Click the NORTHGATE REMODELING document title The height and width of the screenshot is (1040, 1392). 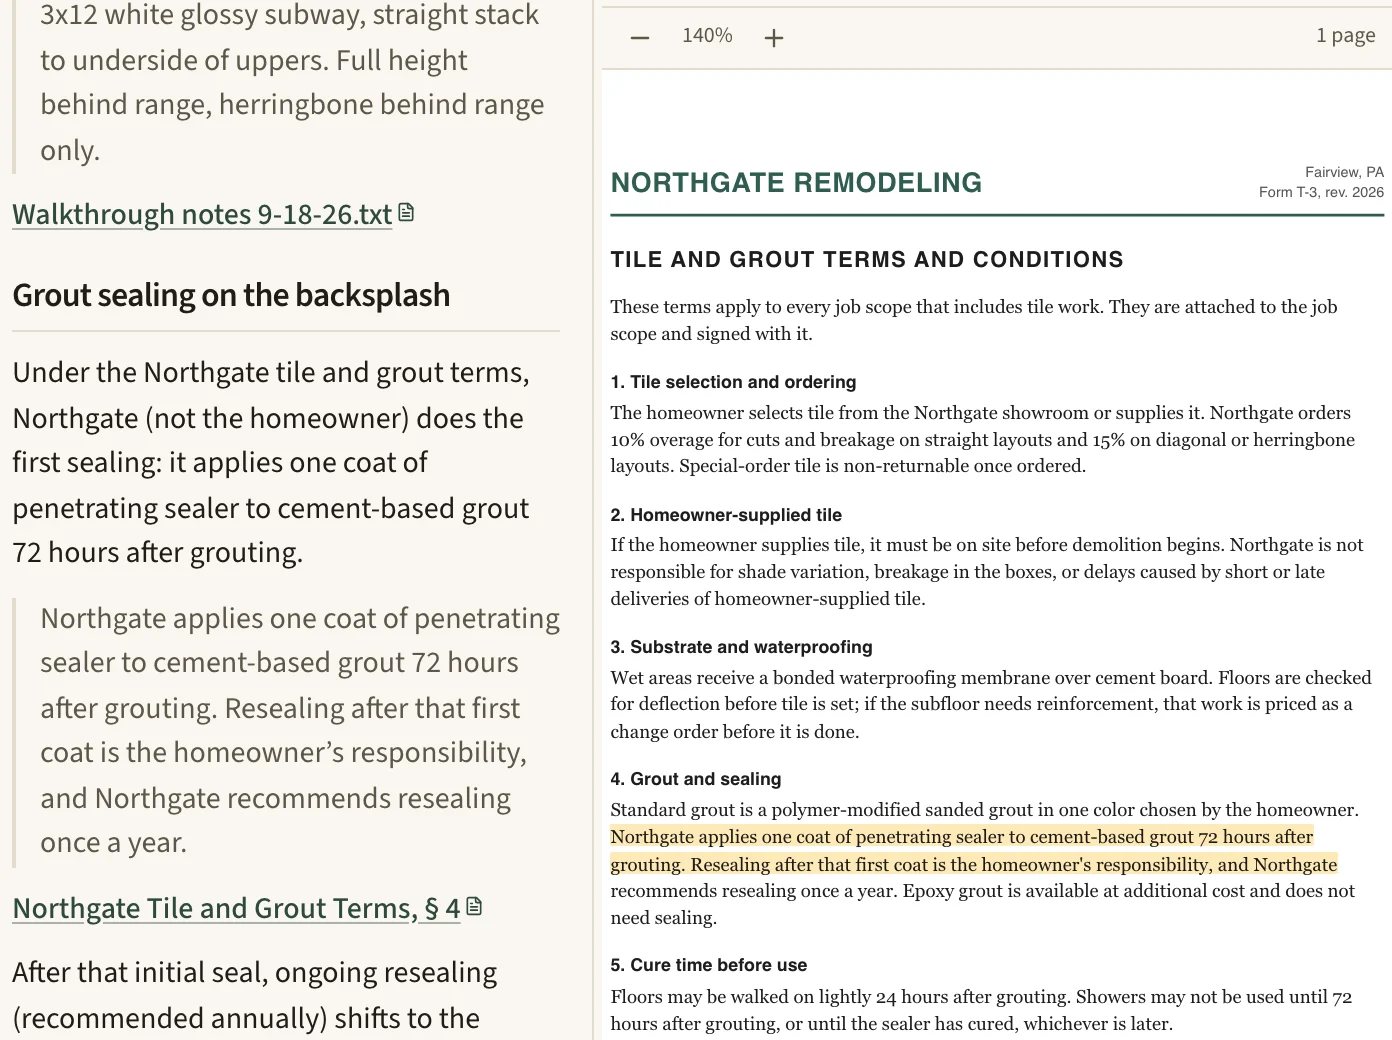(x=796, y=183)
